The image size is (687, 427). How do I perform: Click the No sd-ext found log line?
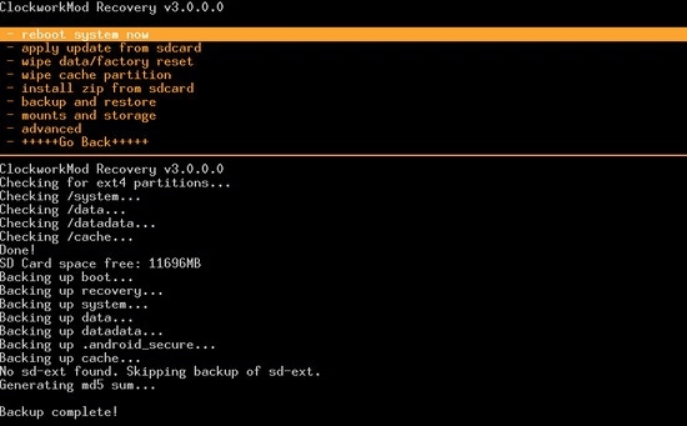pyautogui.click(x=160, y=371)
